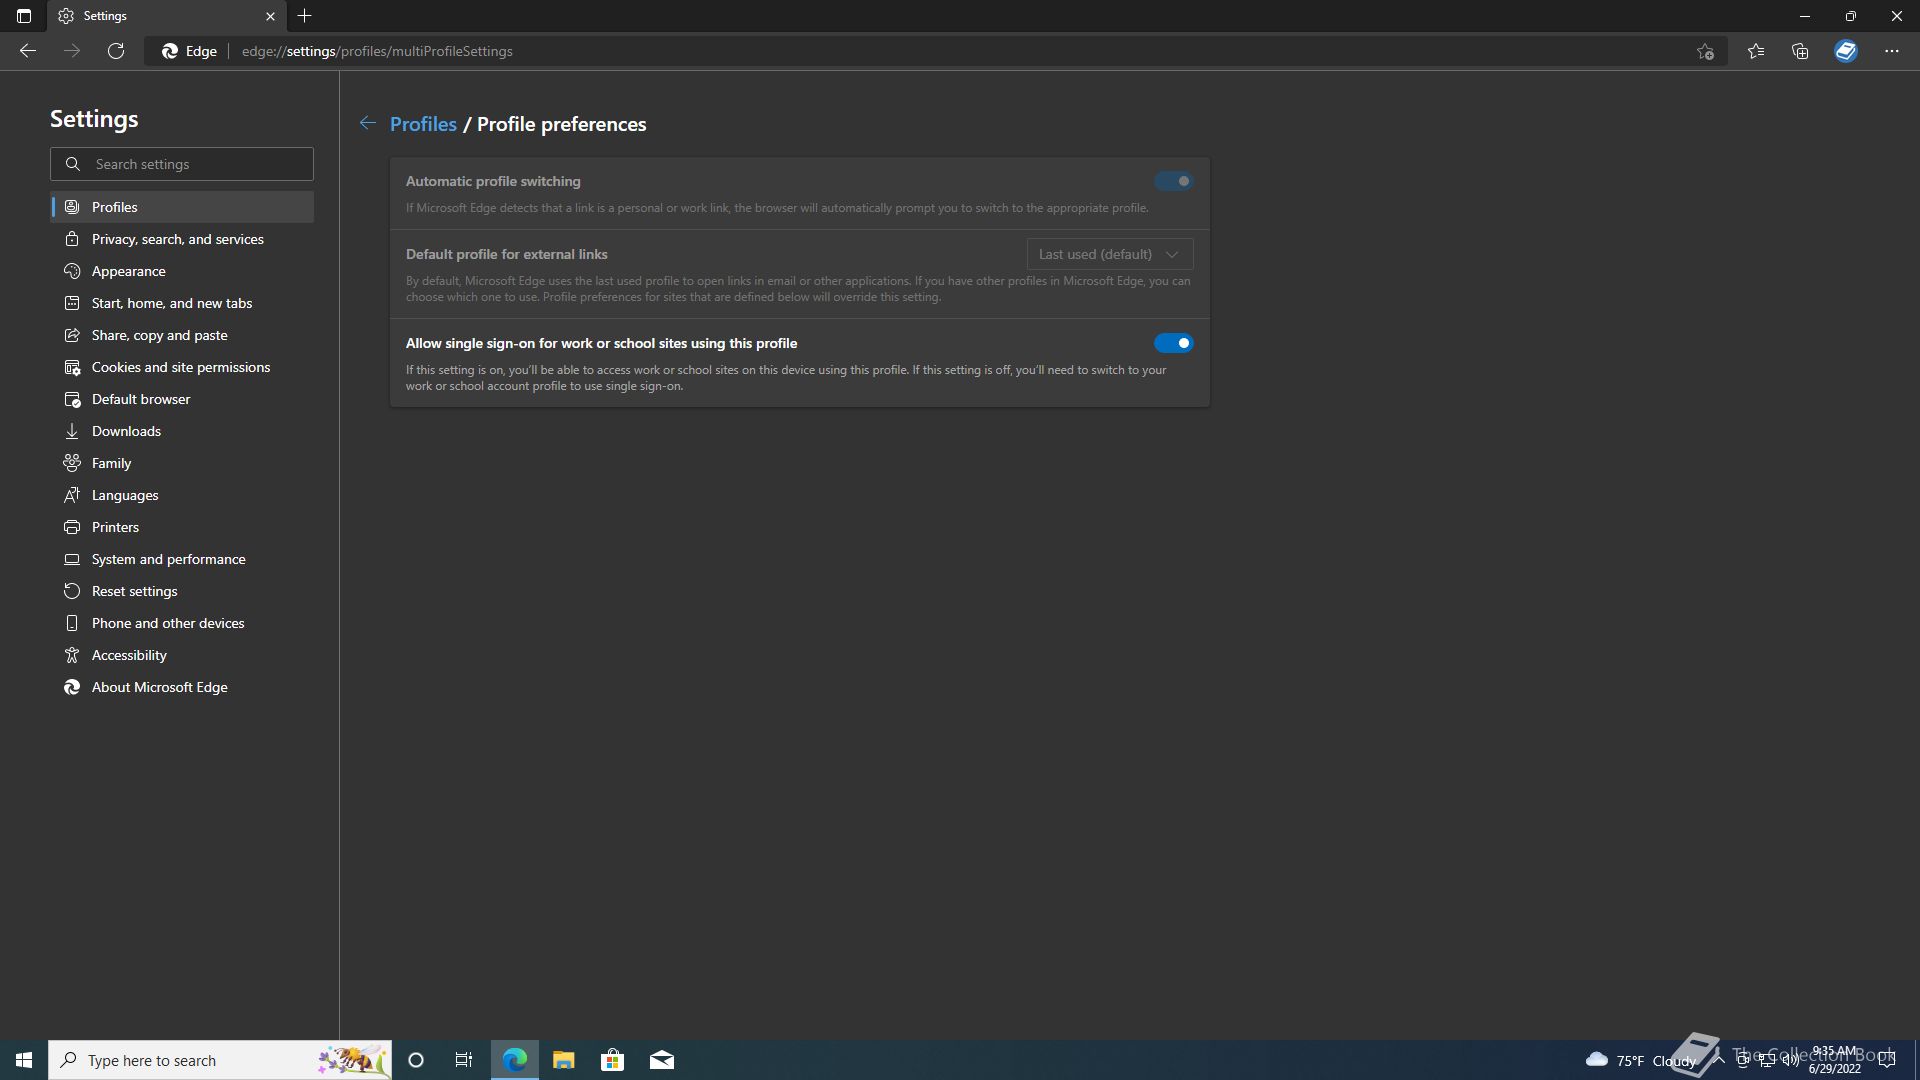Open the Favorites panel
Viewport: 1920px width, 1080px height.
coord(1756,51)
